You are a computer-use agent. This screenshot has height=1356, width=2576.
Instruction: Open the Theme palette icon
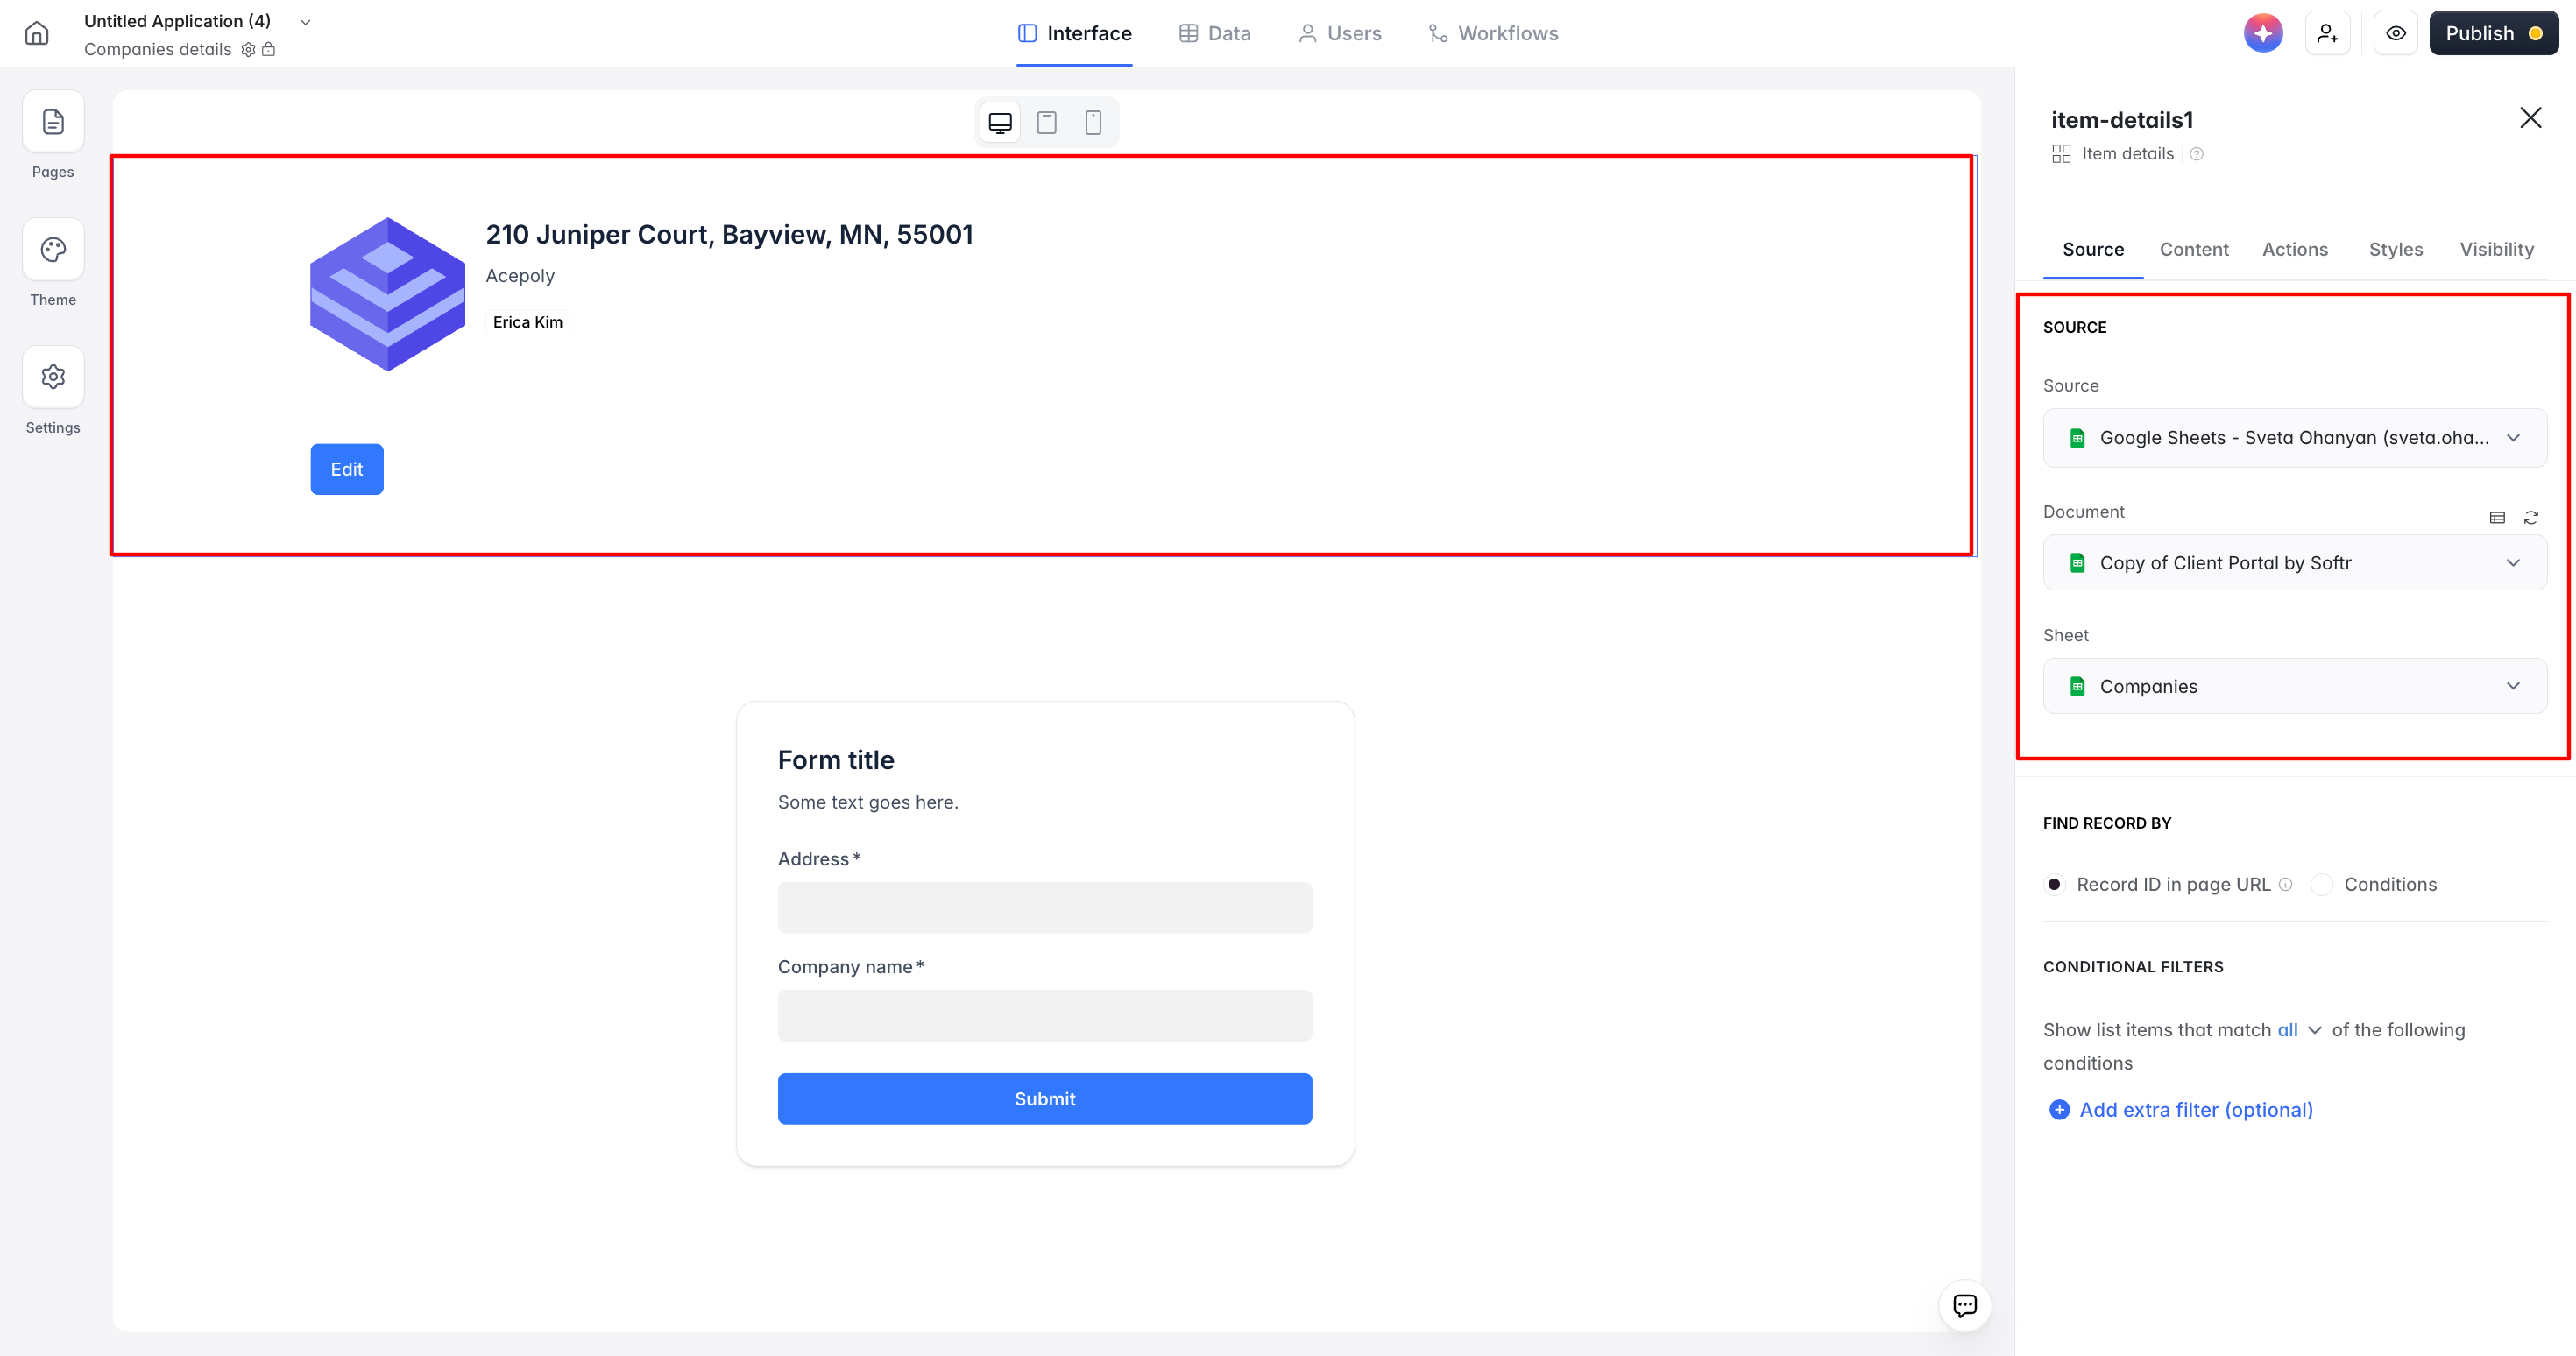click(x=53, y=250)
